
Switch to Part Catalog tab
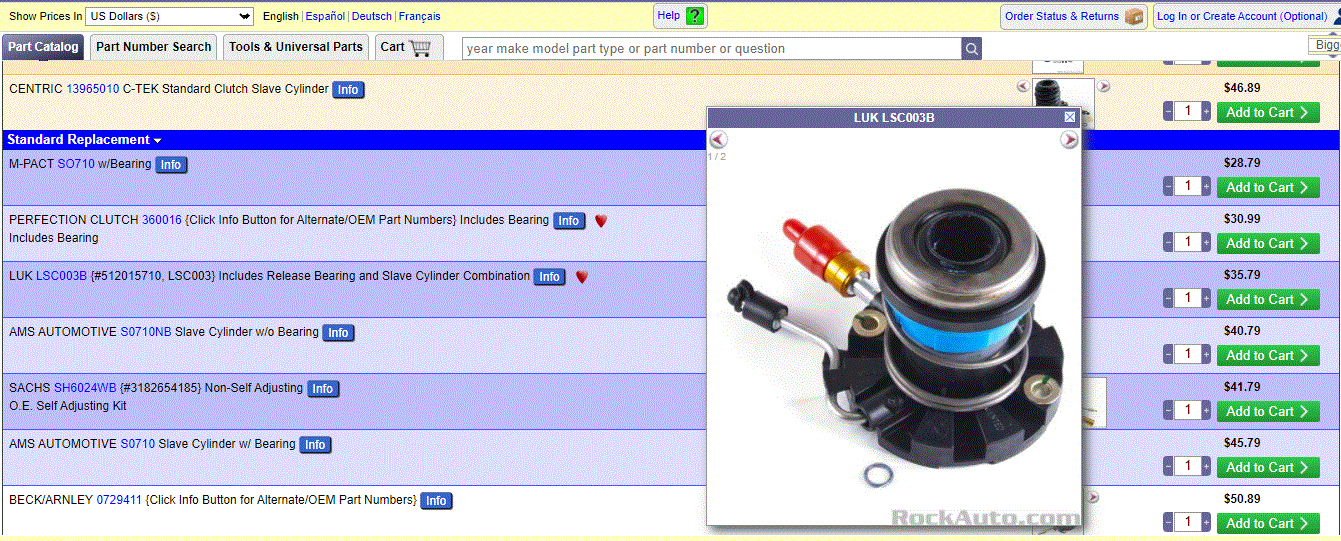point(43,47)
